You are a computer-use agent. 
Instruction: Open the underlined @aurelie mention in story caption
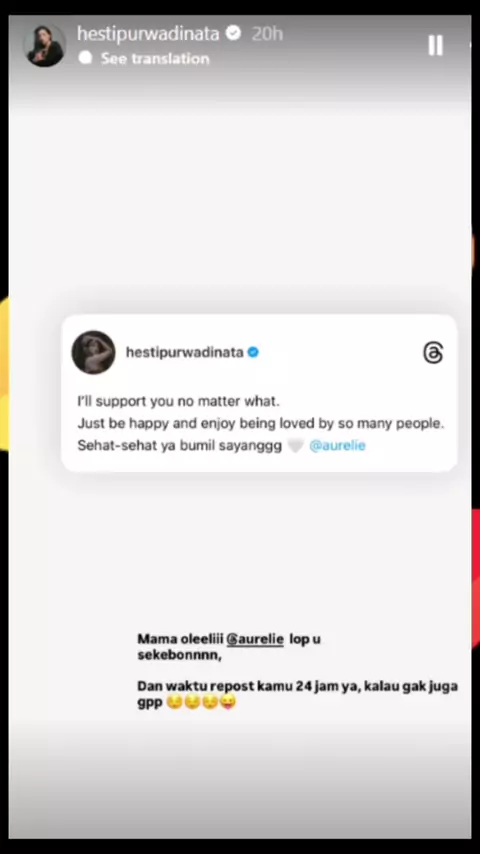(x=255, y=639)
